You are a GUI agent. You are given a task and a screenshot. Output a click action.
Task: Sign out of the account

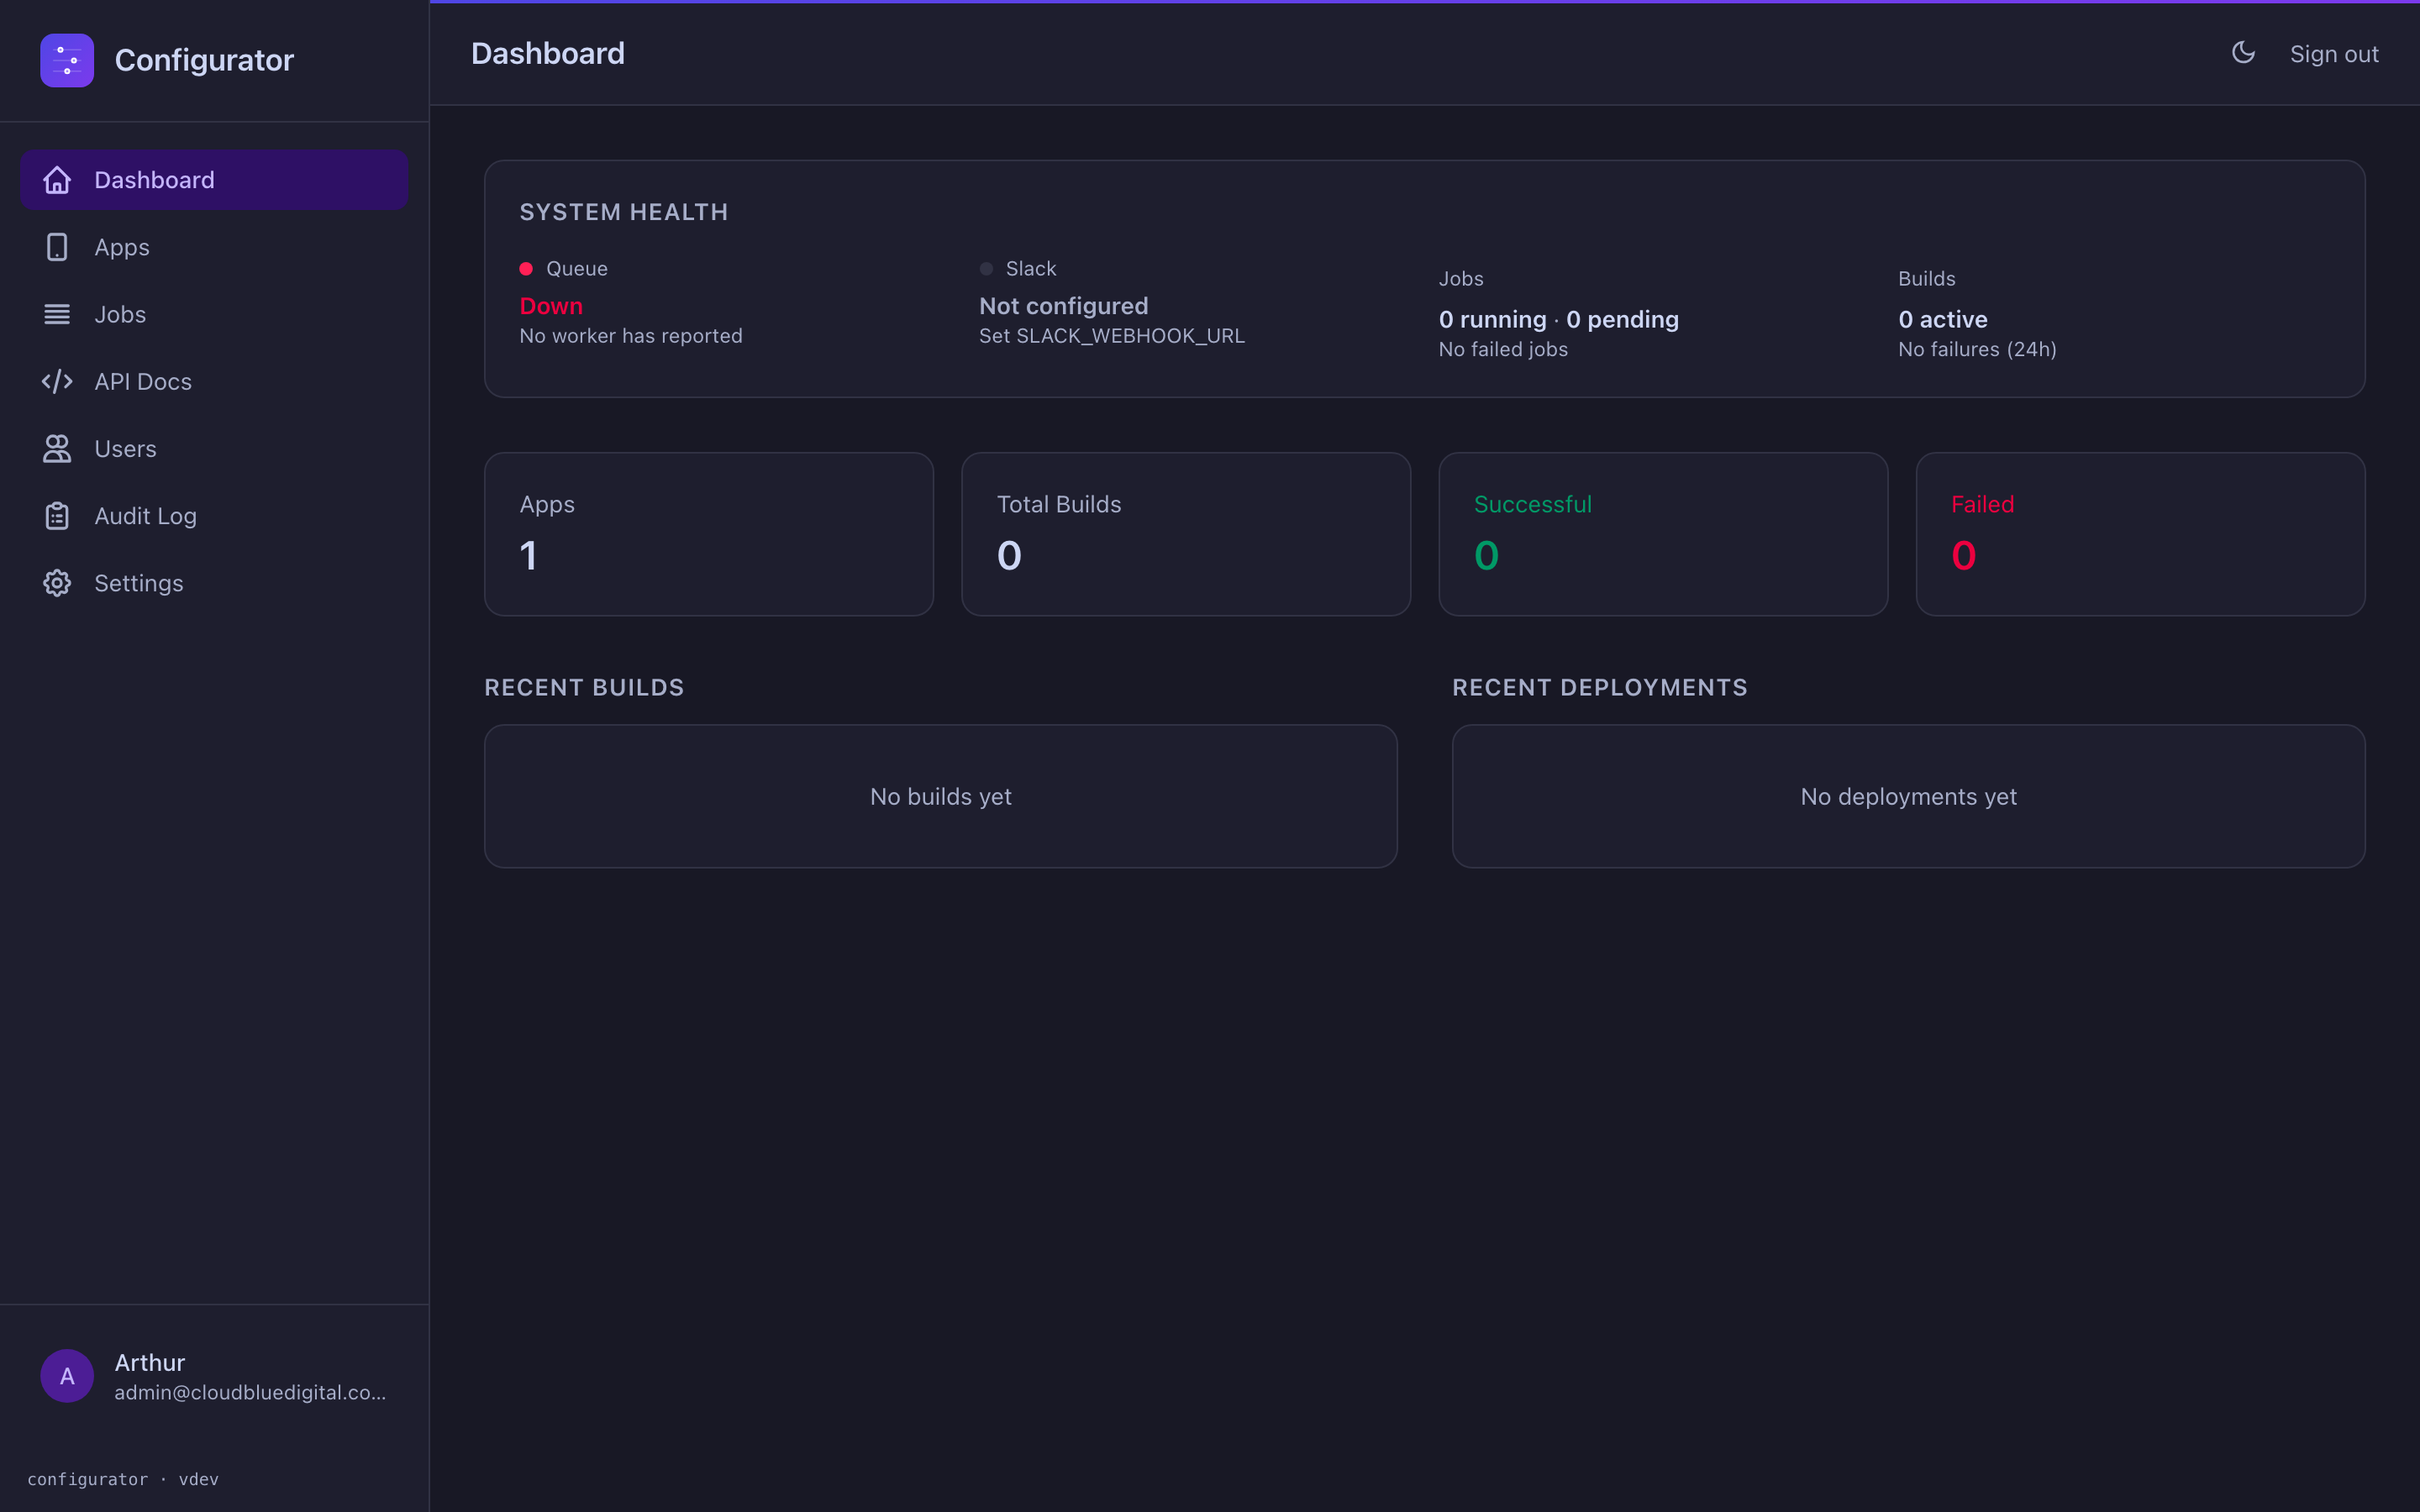pos(2334,54)
